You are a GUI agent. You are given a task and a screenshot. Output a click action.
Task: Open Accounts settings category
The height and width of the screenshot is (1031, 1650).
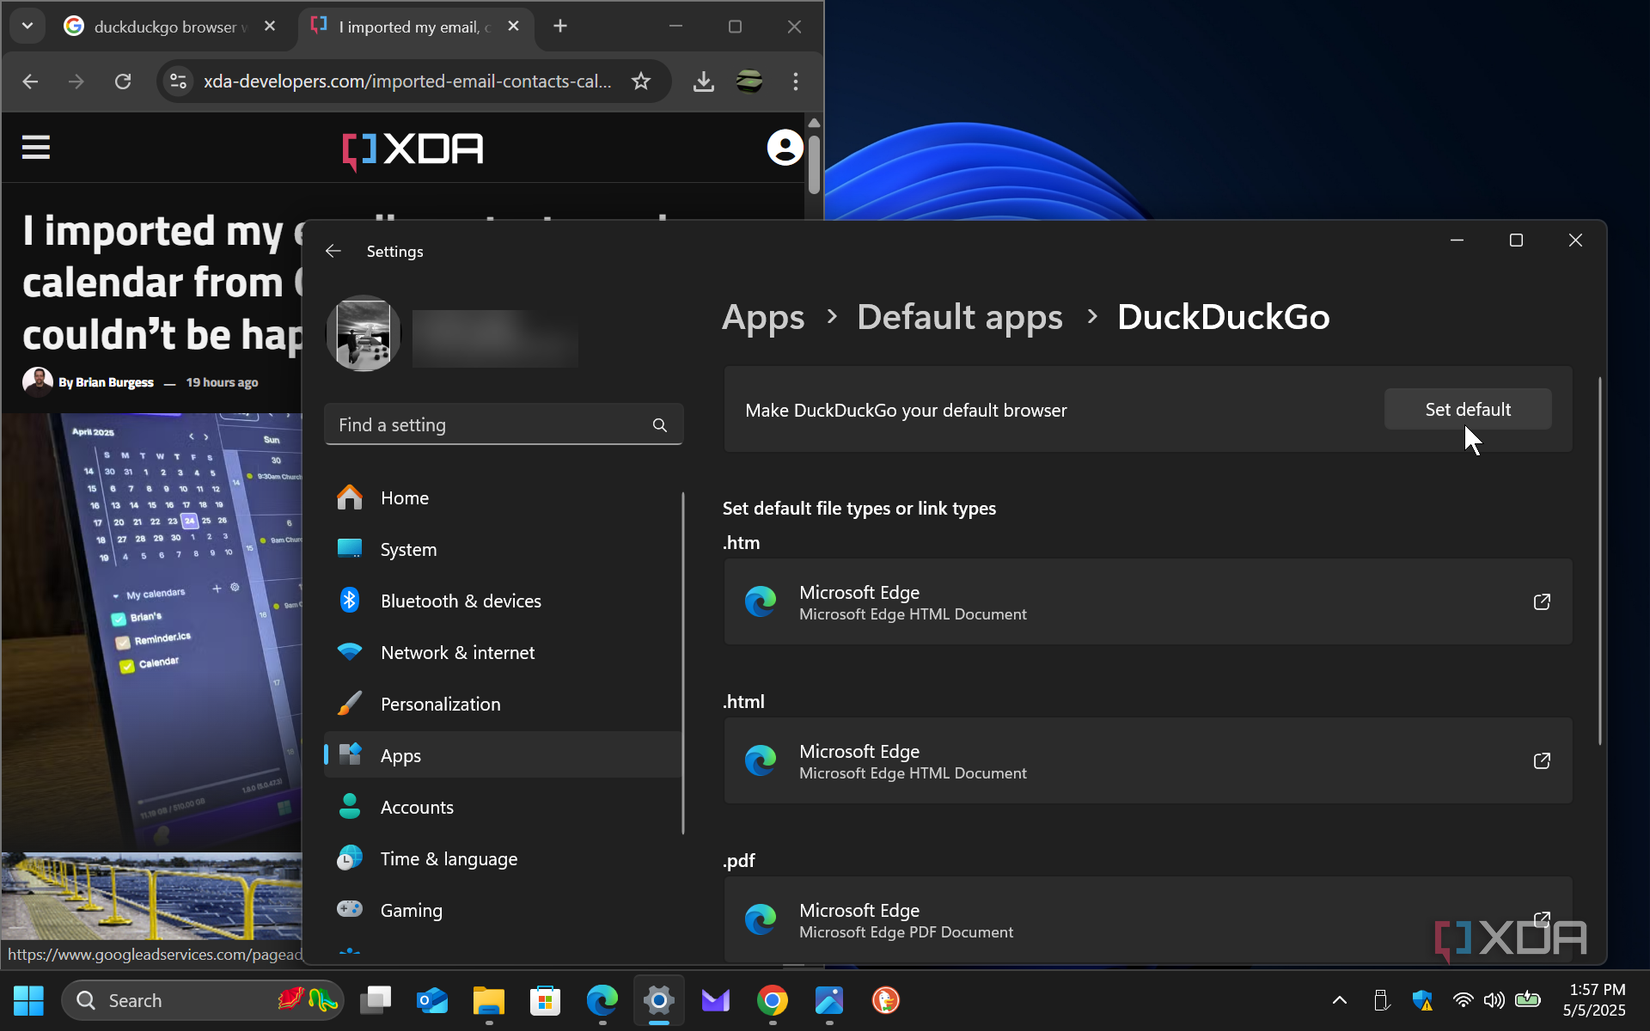click(503, 807)
